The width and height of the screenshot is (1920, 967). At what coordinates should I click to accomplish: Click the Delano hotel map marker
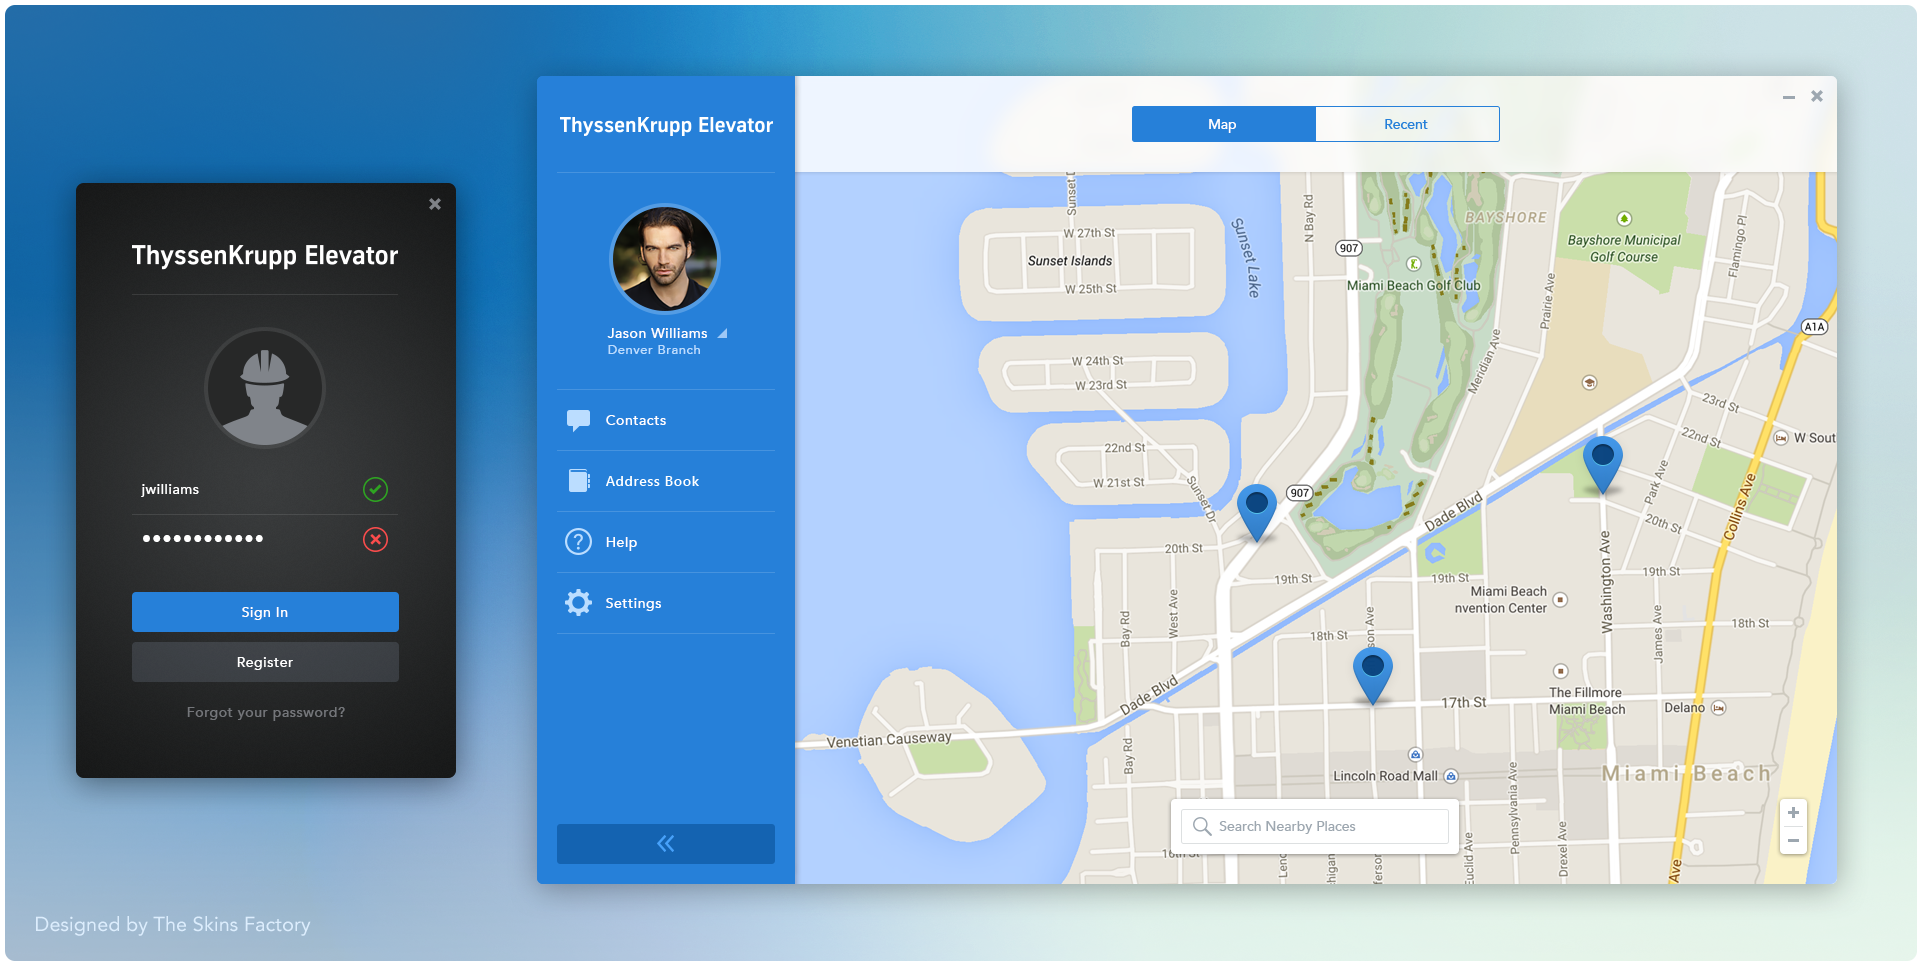point(1719,708)
